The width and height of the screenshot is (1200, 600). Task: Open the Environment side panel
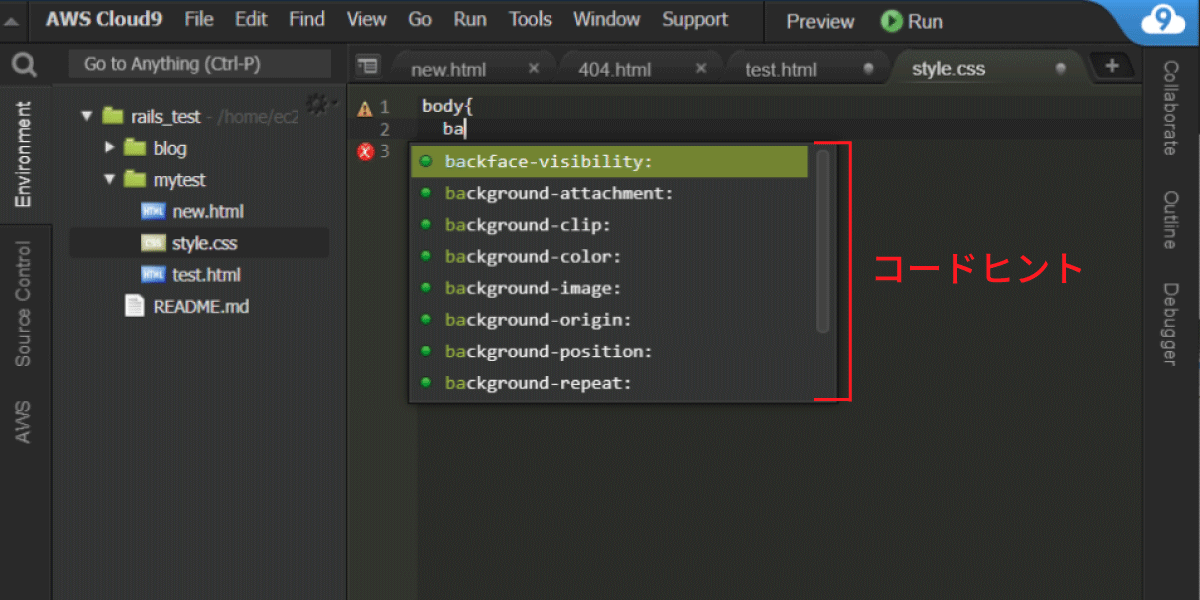coord(23,154)
